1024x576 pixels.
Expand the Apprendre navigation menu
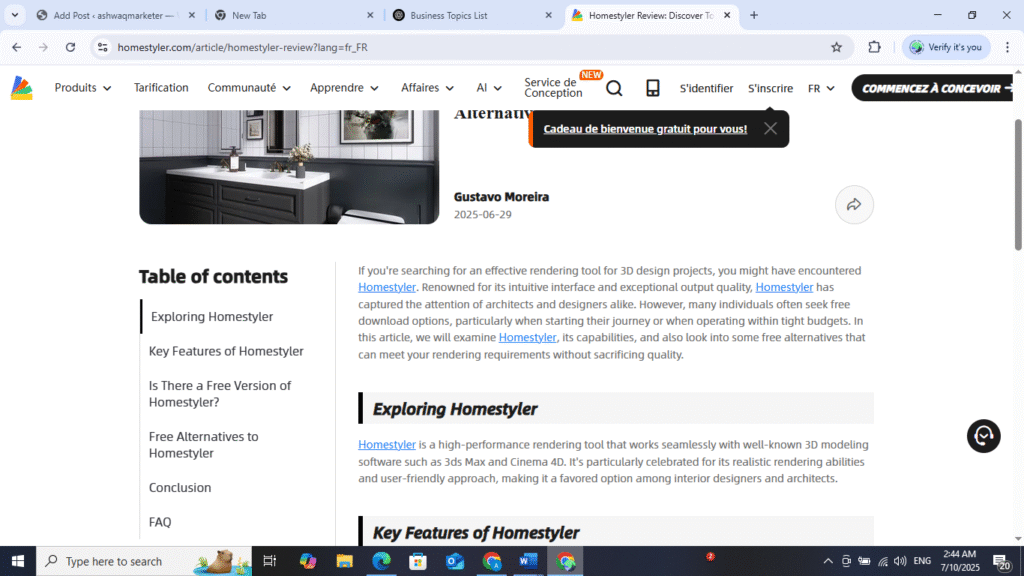[344, 88]
